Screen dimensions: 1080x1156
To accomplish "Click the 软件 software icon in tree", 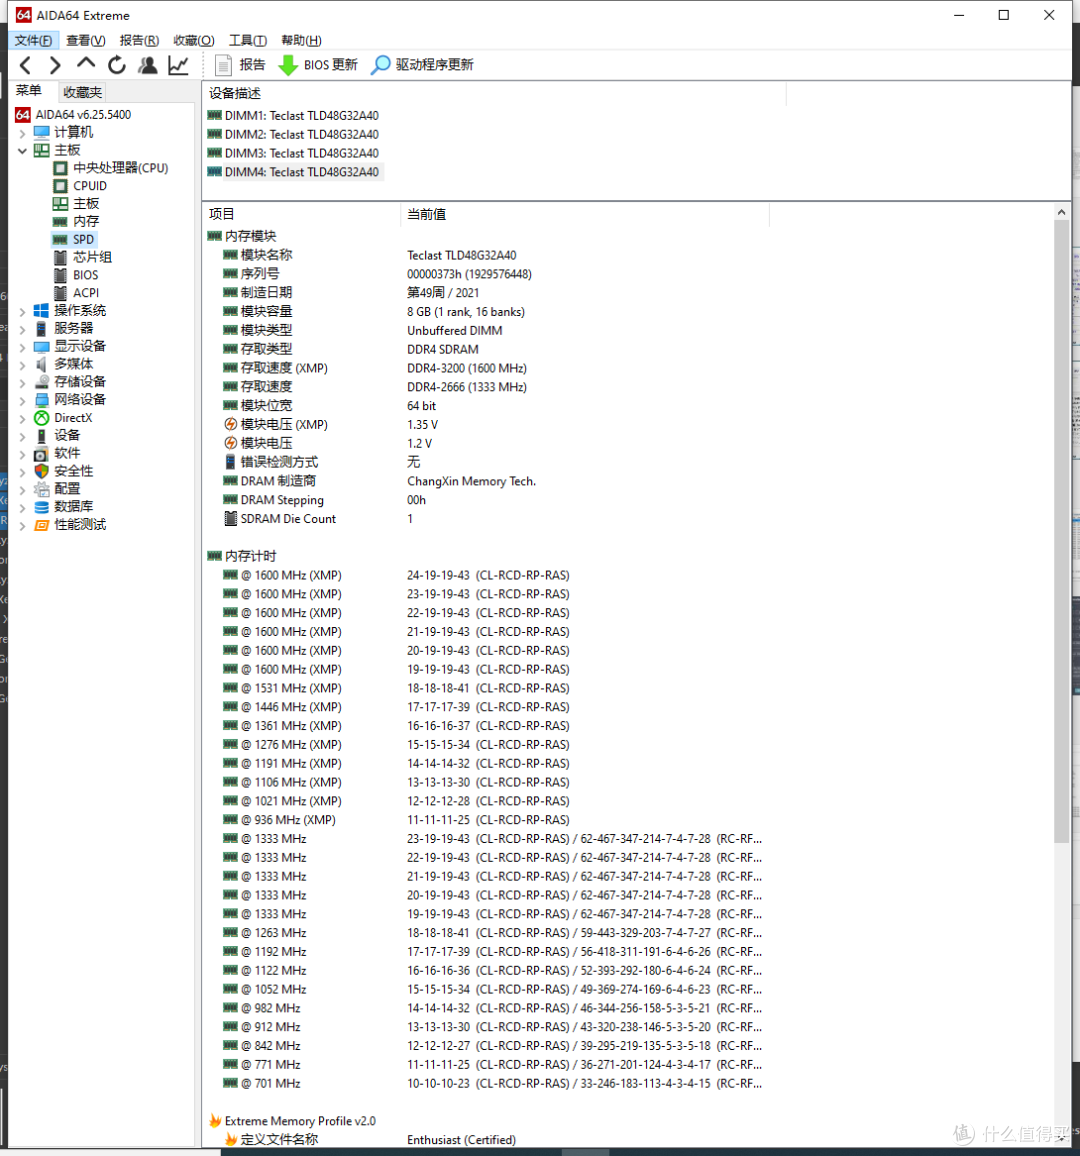I will pos(41,453).
